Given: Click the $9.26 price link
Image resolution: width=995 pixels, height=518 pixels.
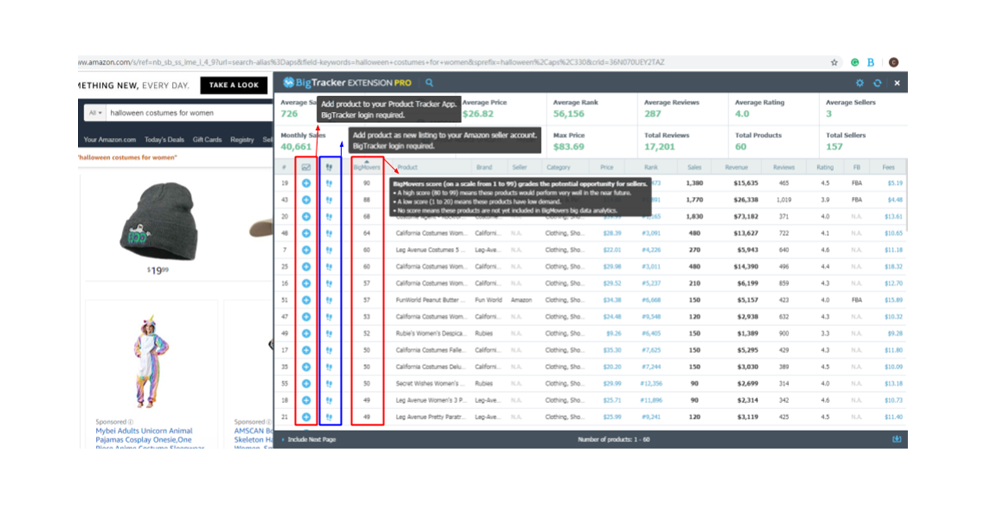Looking at the screenshot, I should pyautogui.click(x=614, y=334).
